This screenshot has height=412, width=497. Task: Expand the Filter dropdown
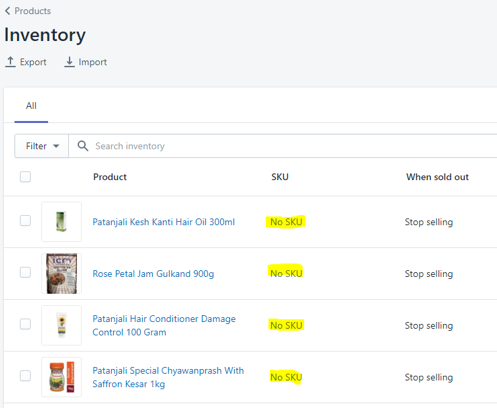click(x=42, y=146)
